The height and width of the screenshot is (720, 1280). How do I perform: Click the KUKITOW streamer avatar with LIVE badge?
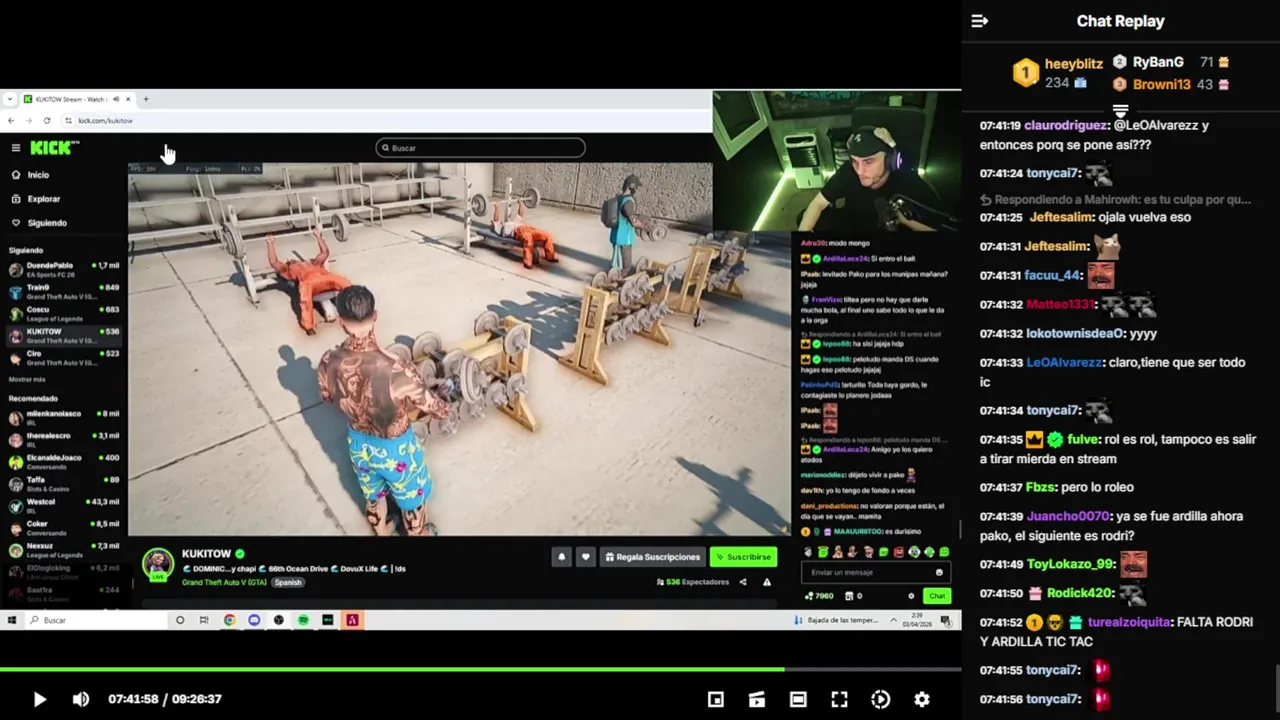[158, 565]
